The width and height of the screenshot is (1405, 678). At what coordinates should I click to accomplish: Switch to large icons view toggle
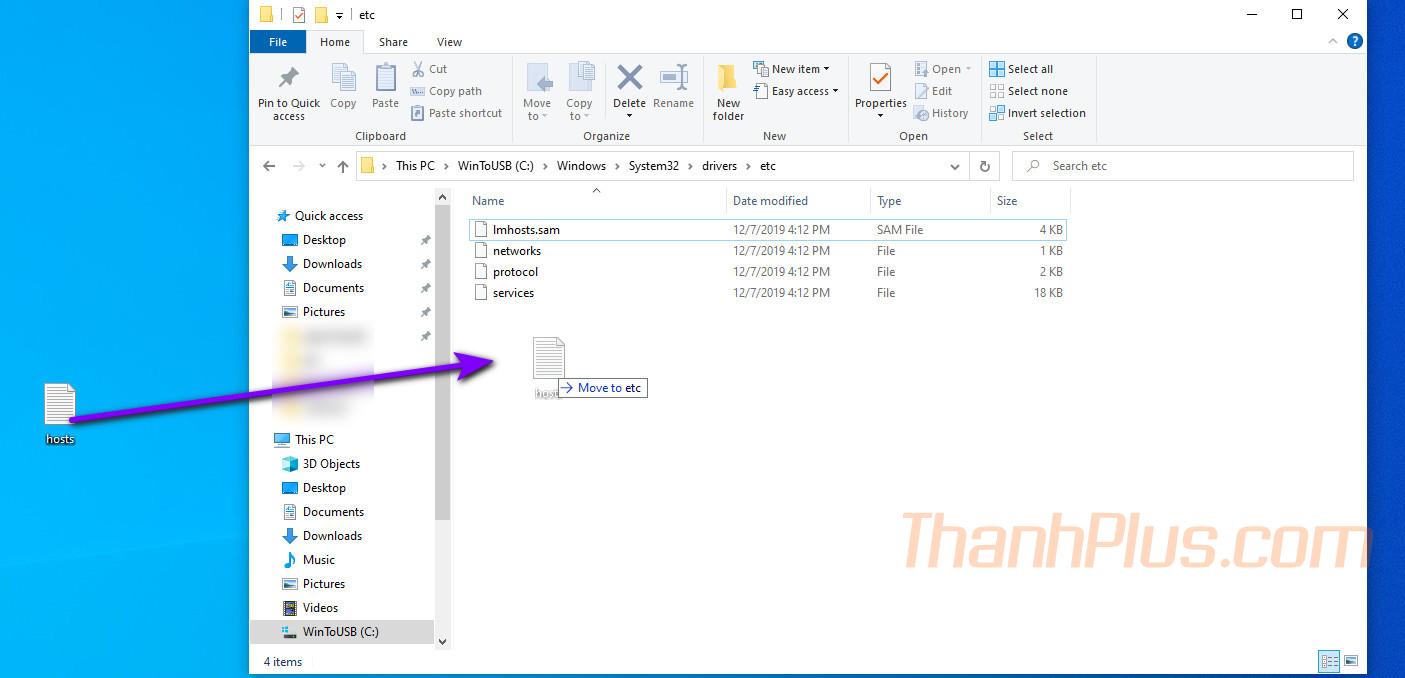1351,661
